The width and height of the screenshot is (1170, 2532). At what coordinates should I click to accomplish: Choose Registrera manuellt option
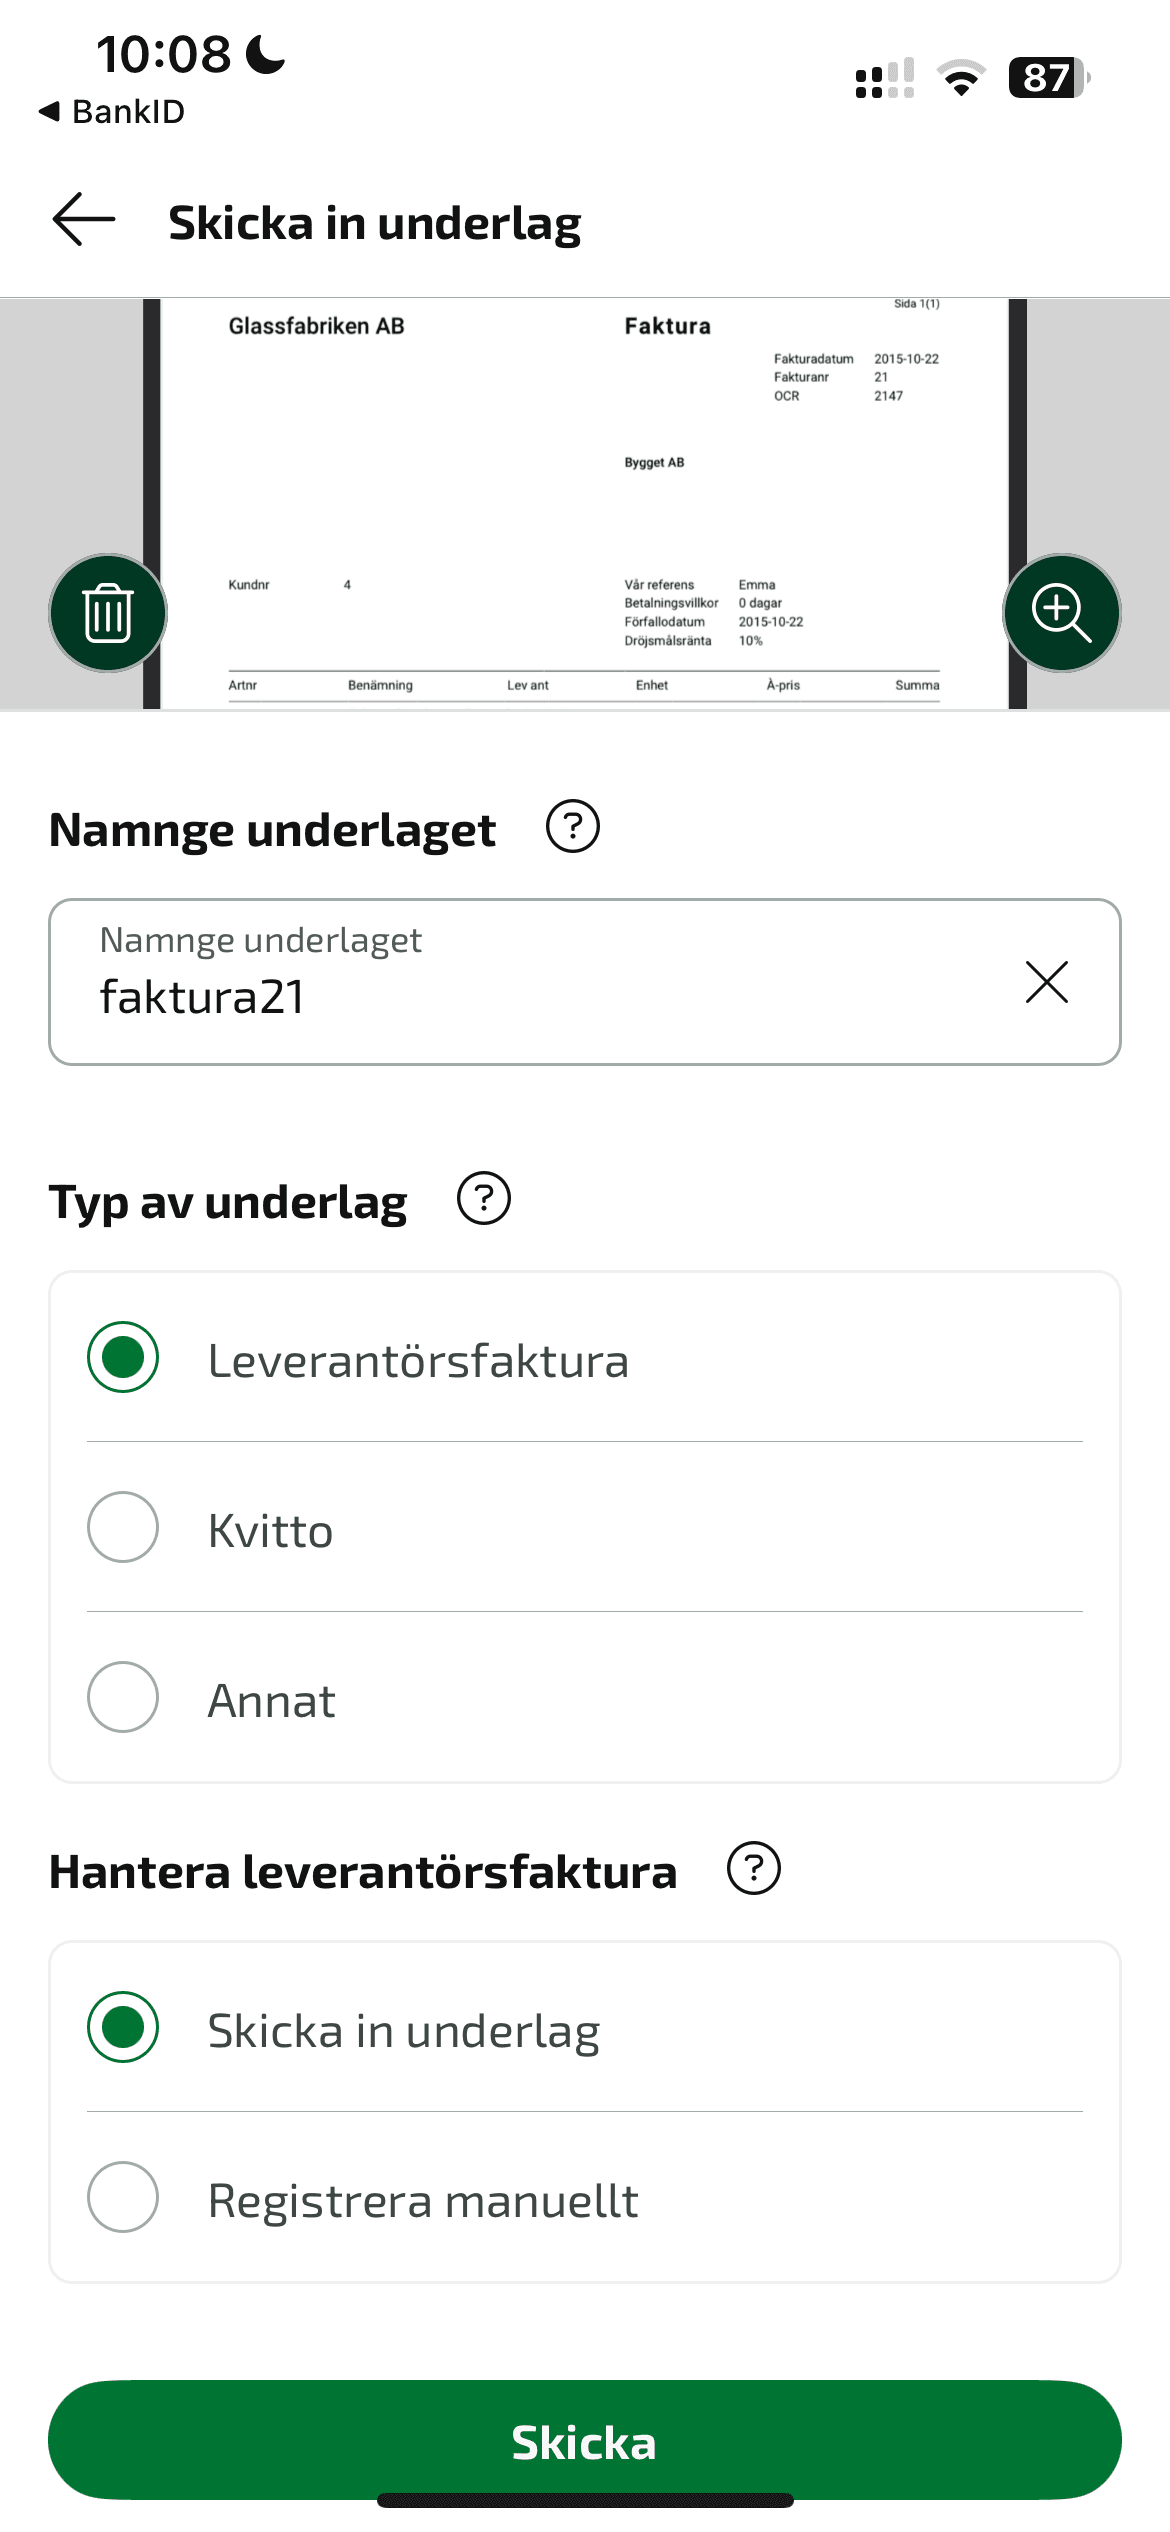(x=123, y=2197)
